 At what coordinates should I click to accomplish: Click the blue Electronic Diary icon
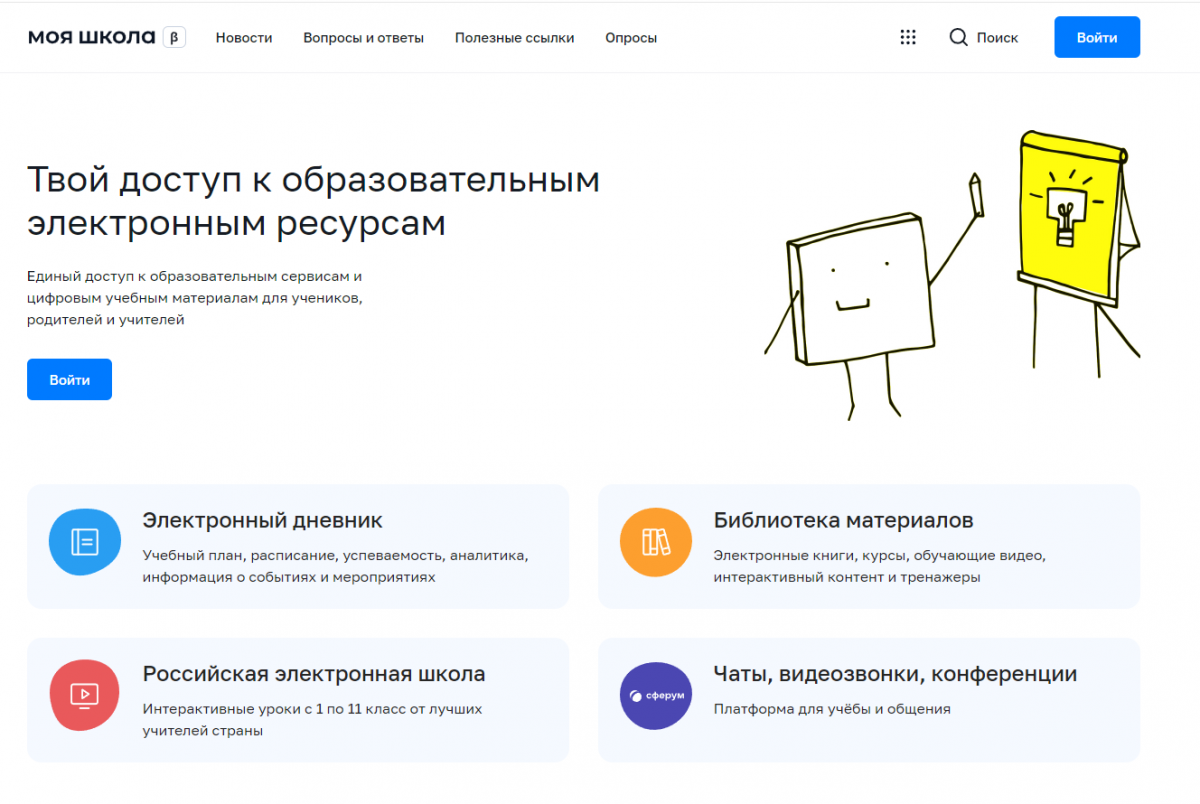click(85, 542)
